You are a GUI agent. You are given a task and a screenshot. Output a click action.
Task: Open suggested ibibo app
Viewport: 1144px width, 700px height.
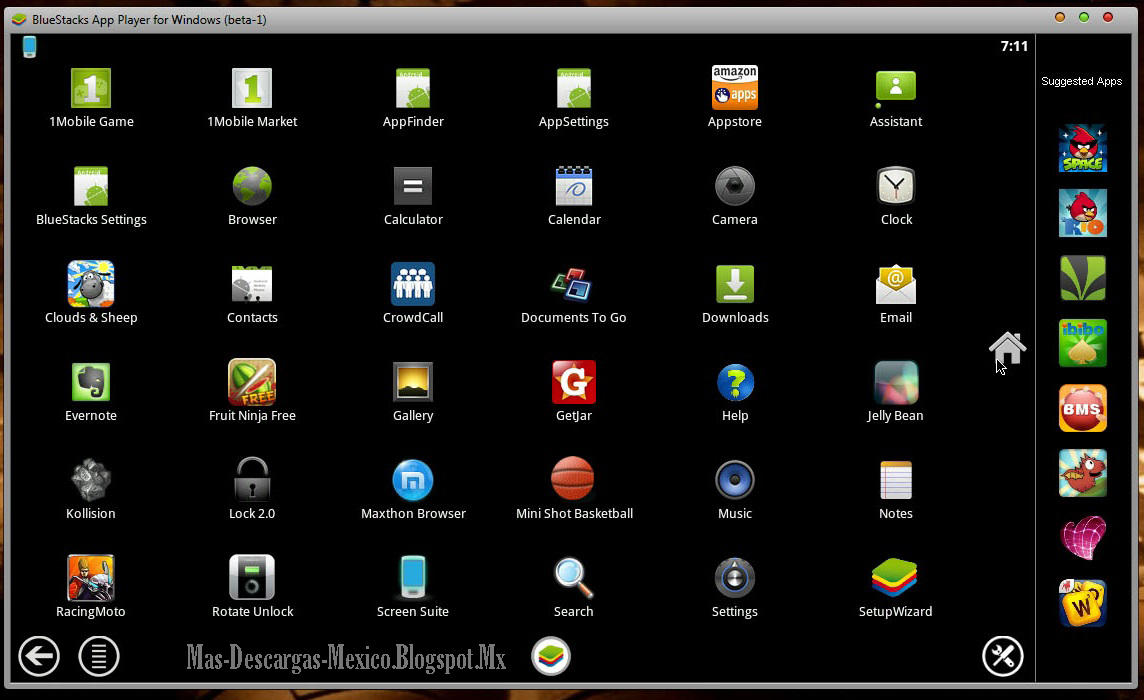[x=1083, y=343]
